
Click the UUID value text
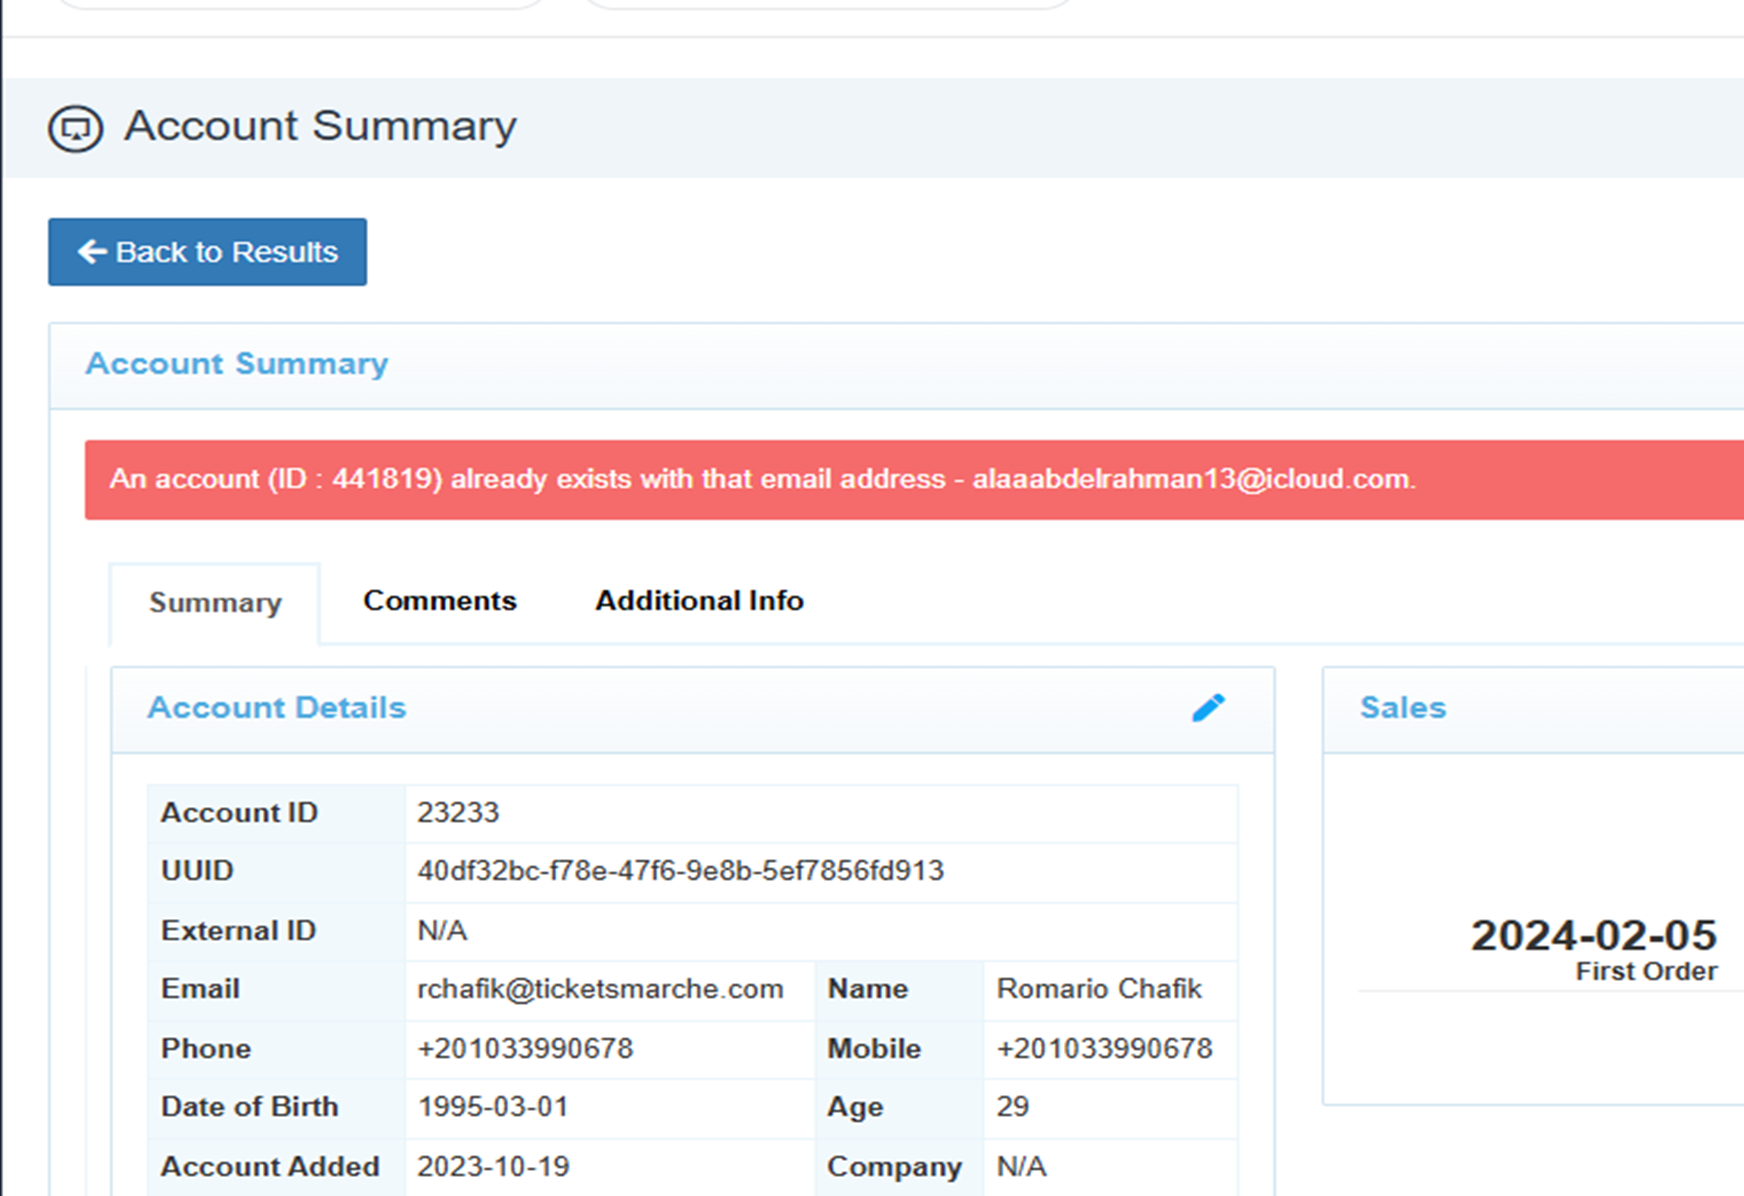680,870
